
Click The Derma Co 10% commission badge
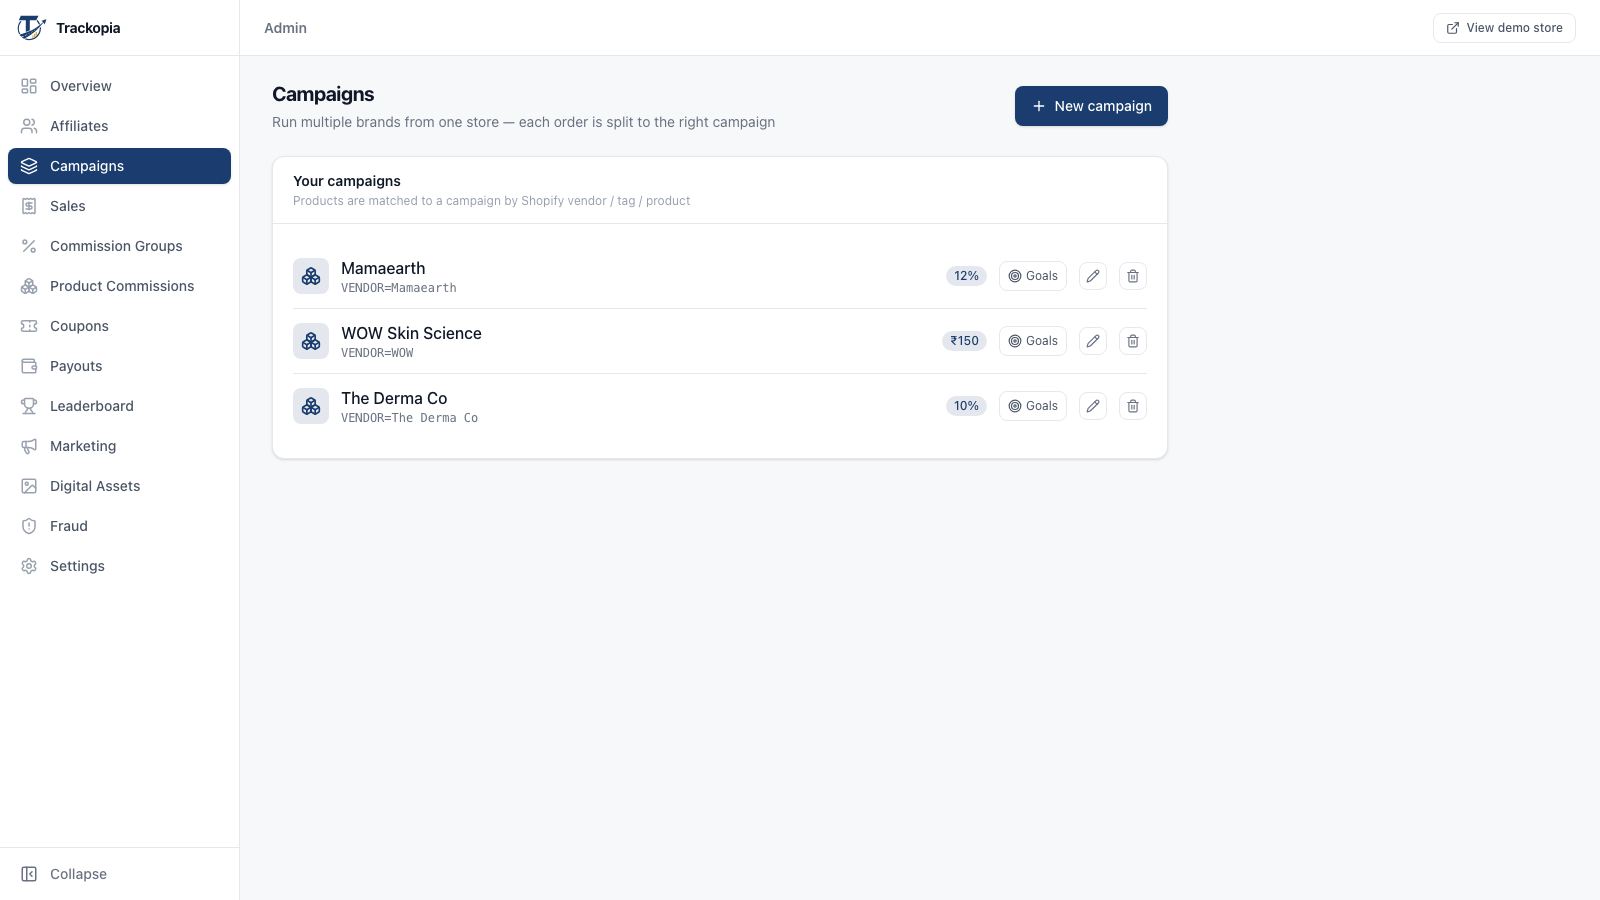[x=966, y=406]
